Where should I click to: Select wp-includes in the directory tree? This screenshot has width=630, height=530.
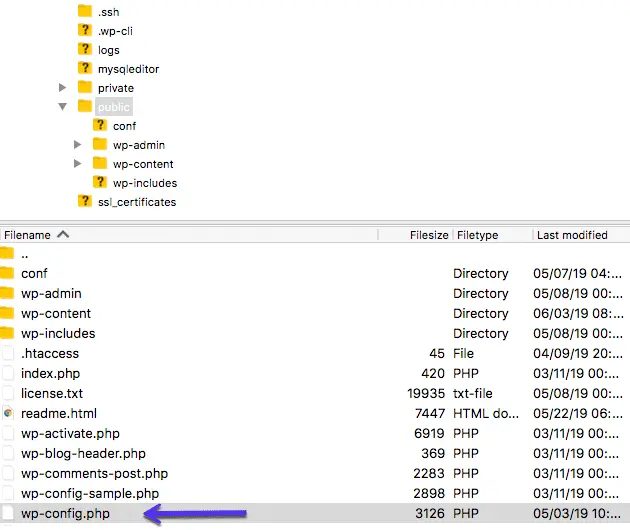pyautogui.click(x=144, y=183)
